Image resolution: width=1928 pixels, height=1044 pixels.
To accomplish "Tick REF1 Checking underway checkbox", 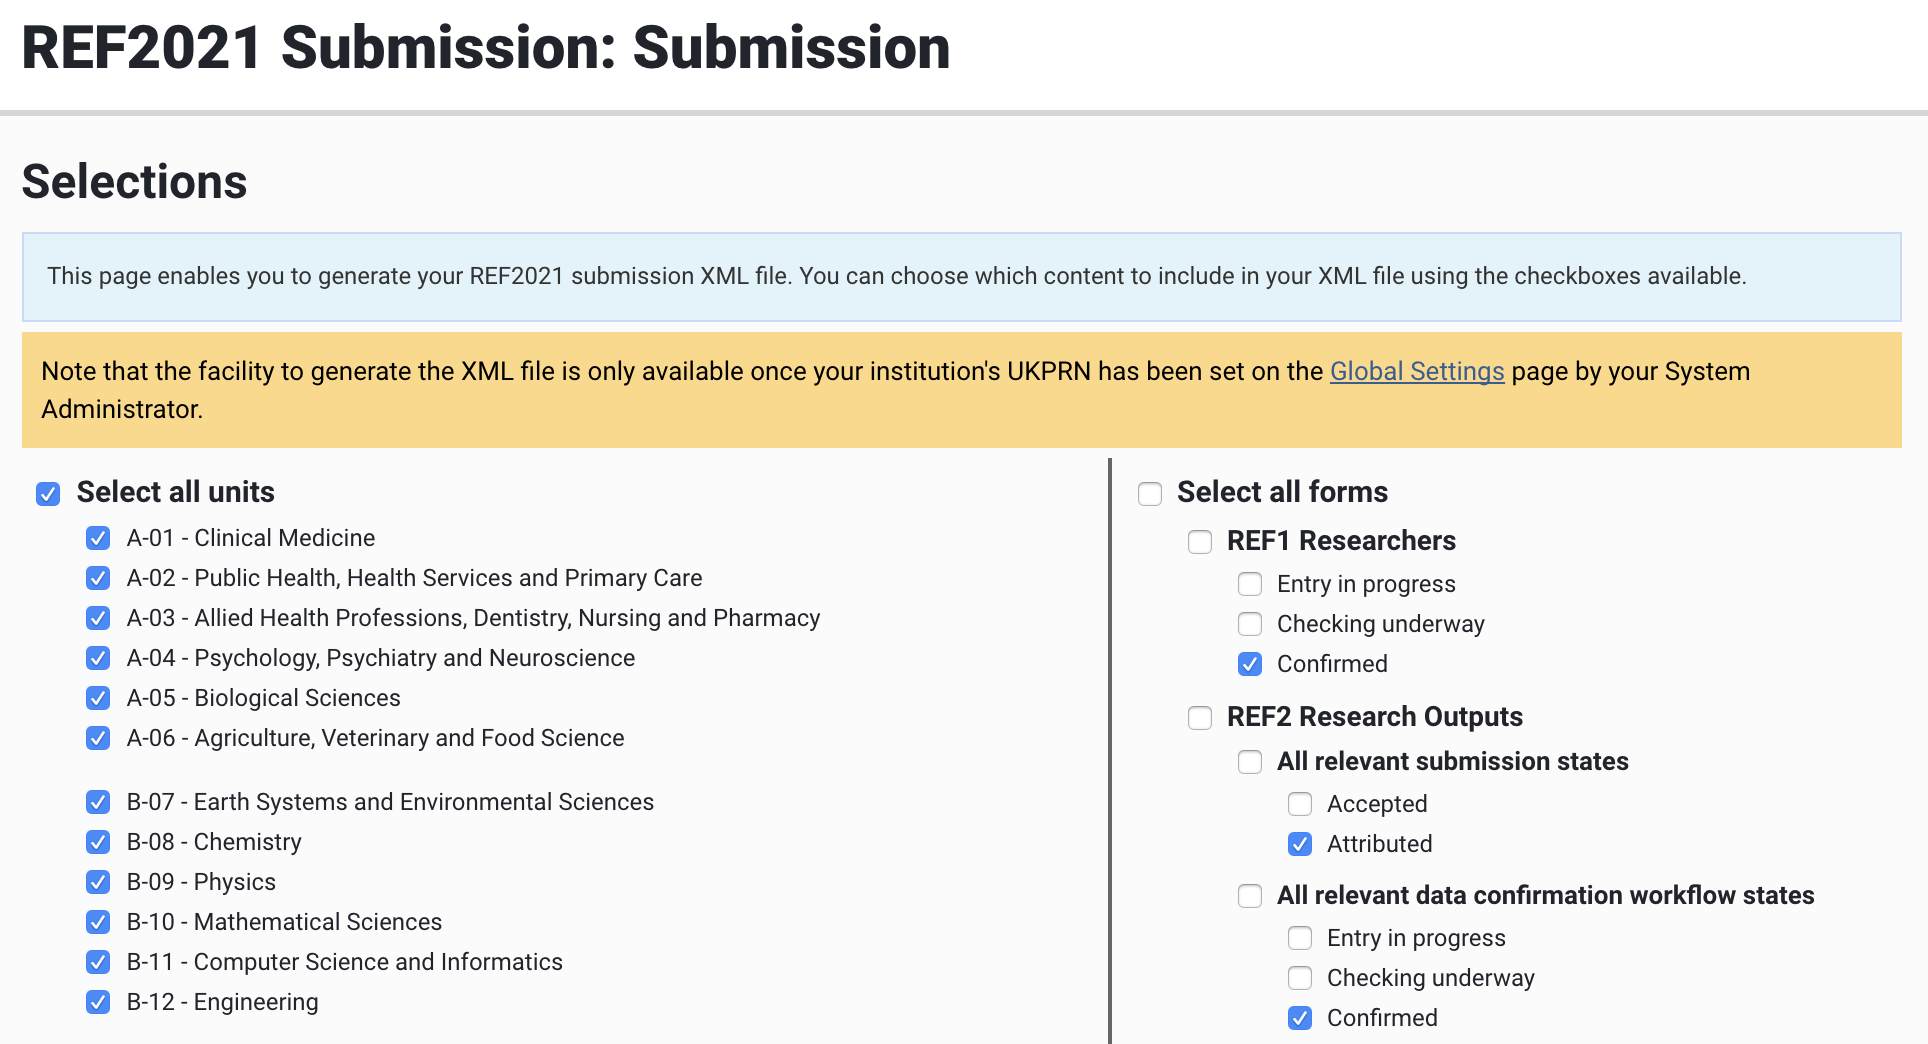I will pyautogui.click(x=1250, y=624).
